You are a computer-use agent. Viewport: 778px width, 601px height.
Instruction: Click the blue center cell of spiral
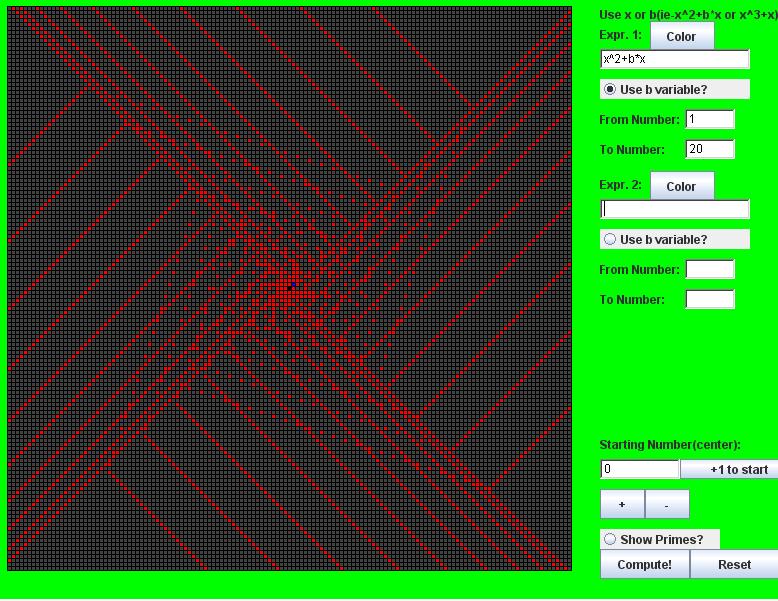[x=293, y=285]
